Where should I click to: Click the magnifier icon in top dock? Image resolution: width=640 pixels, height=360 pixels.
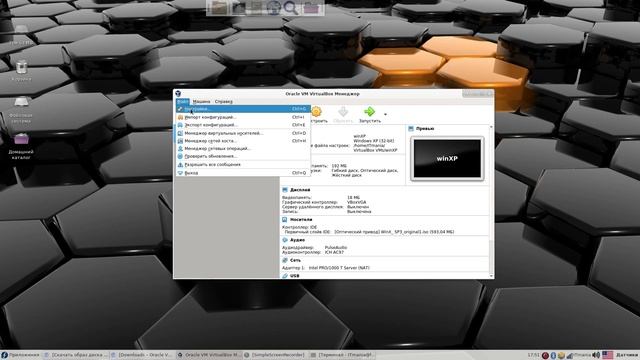coord(291,8)
